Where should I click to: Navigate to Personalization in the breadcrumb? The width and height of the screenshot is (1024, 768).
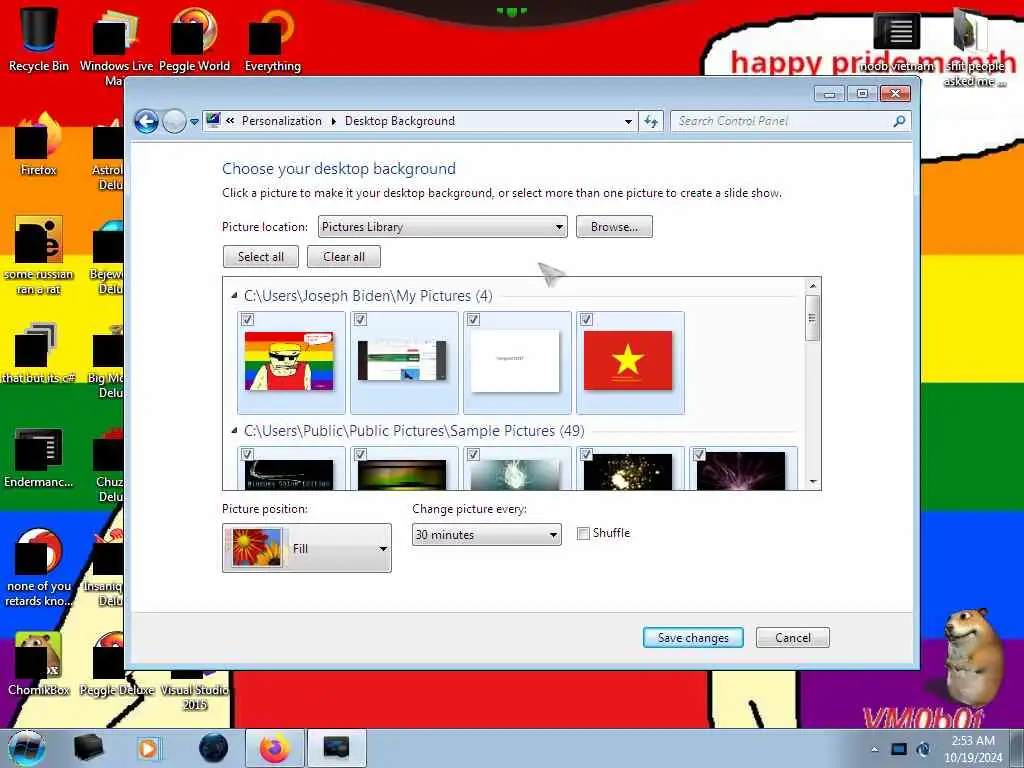[281, 121]
